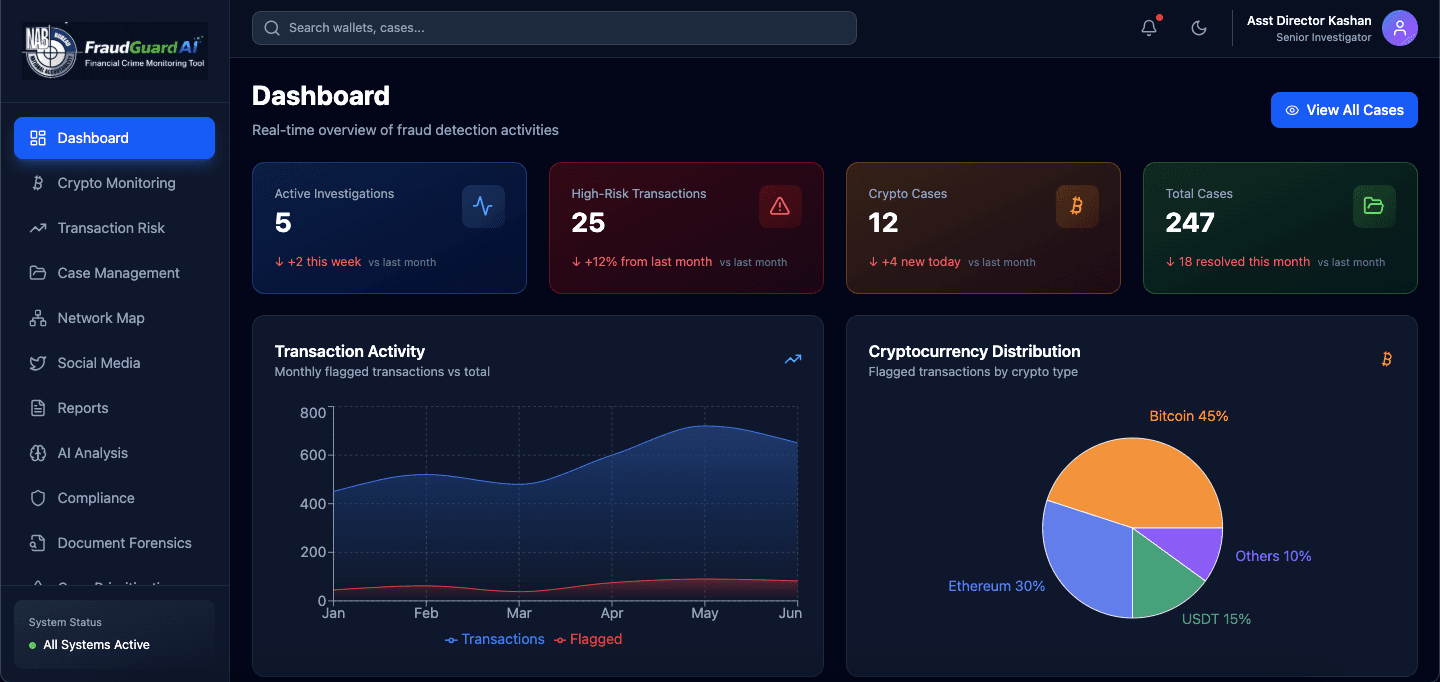Click the Total Cases folder icon
This screenshot has width=1440, height=682.
pyautogui.click(x=1374, y=206)
